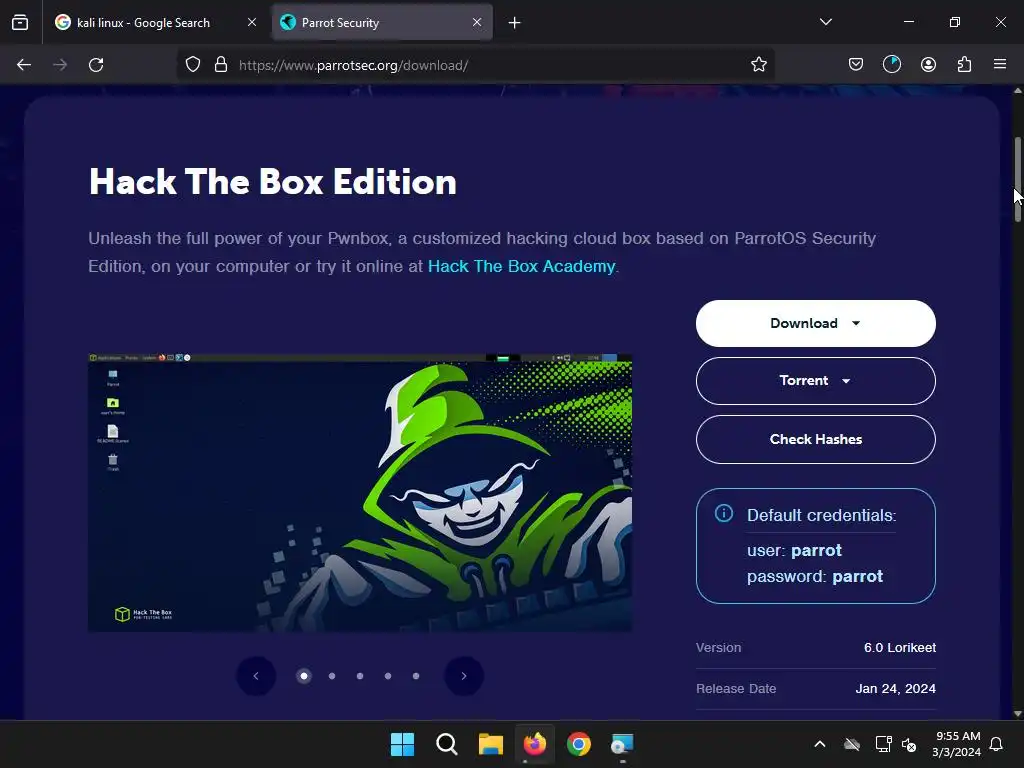Click the release date Jan 24, 2024
Image resolution: width=1024 pixels, height=768 pixels.
pyautogui.click(x=895, y=688)
